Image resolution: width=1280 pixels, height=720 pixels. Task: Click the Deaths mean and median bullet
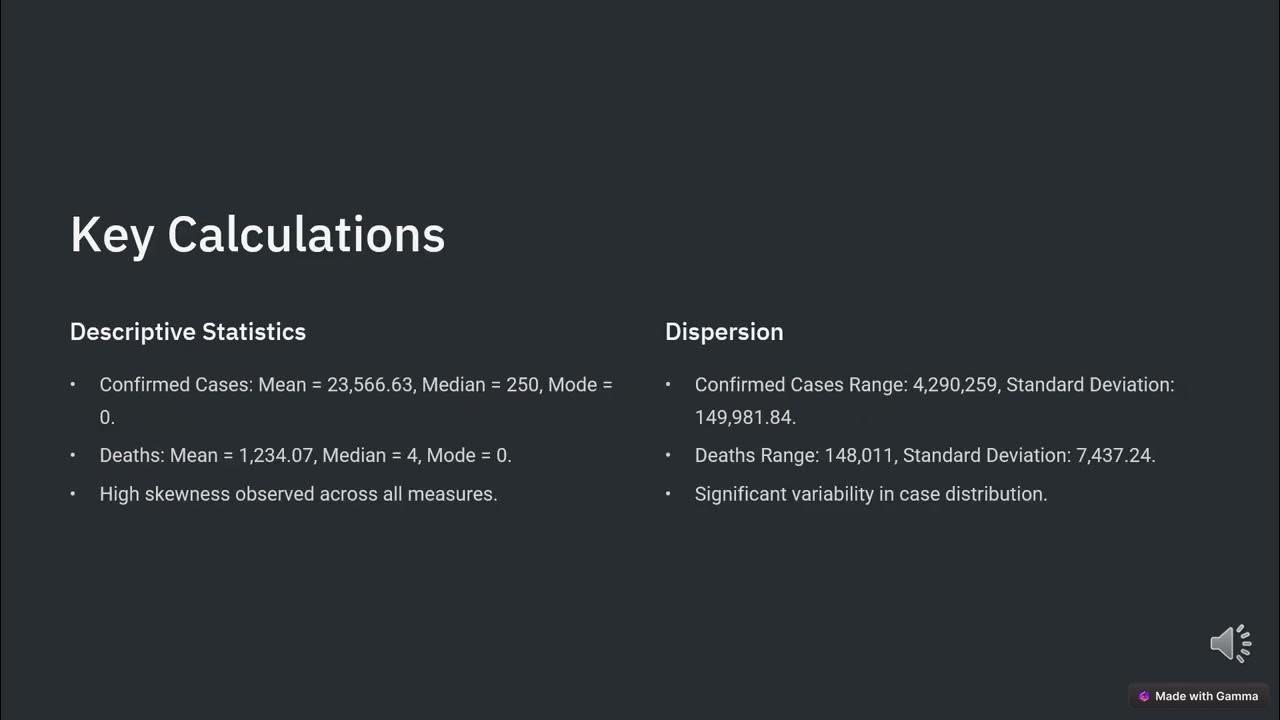tap(305, 455)
